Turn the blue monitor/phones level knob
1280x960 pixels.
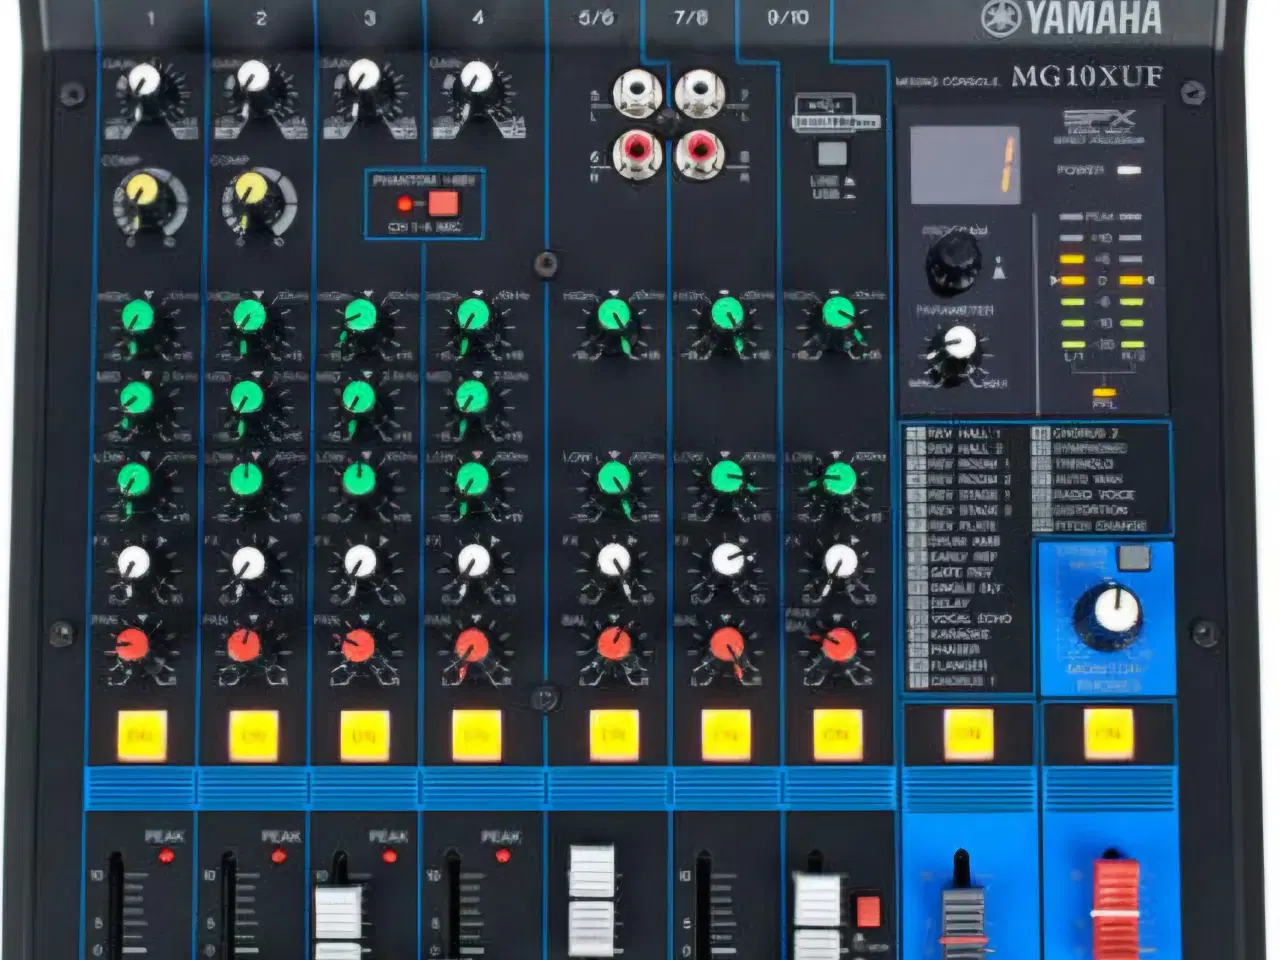coord(1108,613)
